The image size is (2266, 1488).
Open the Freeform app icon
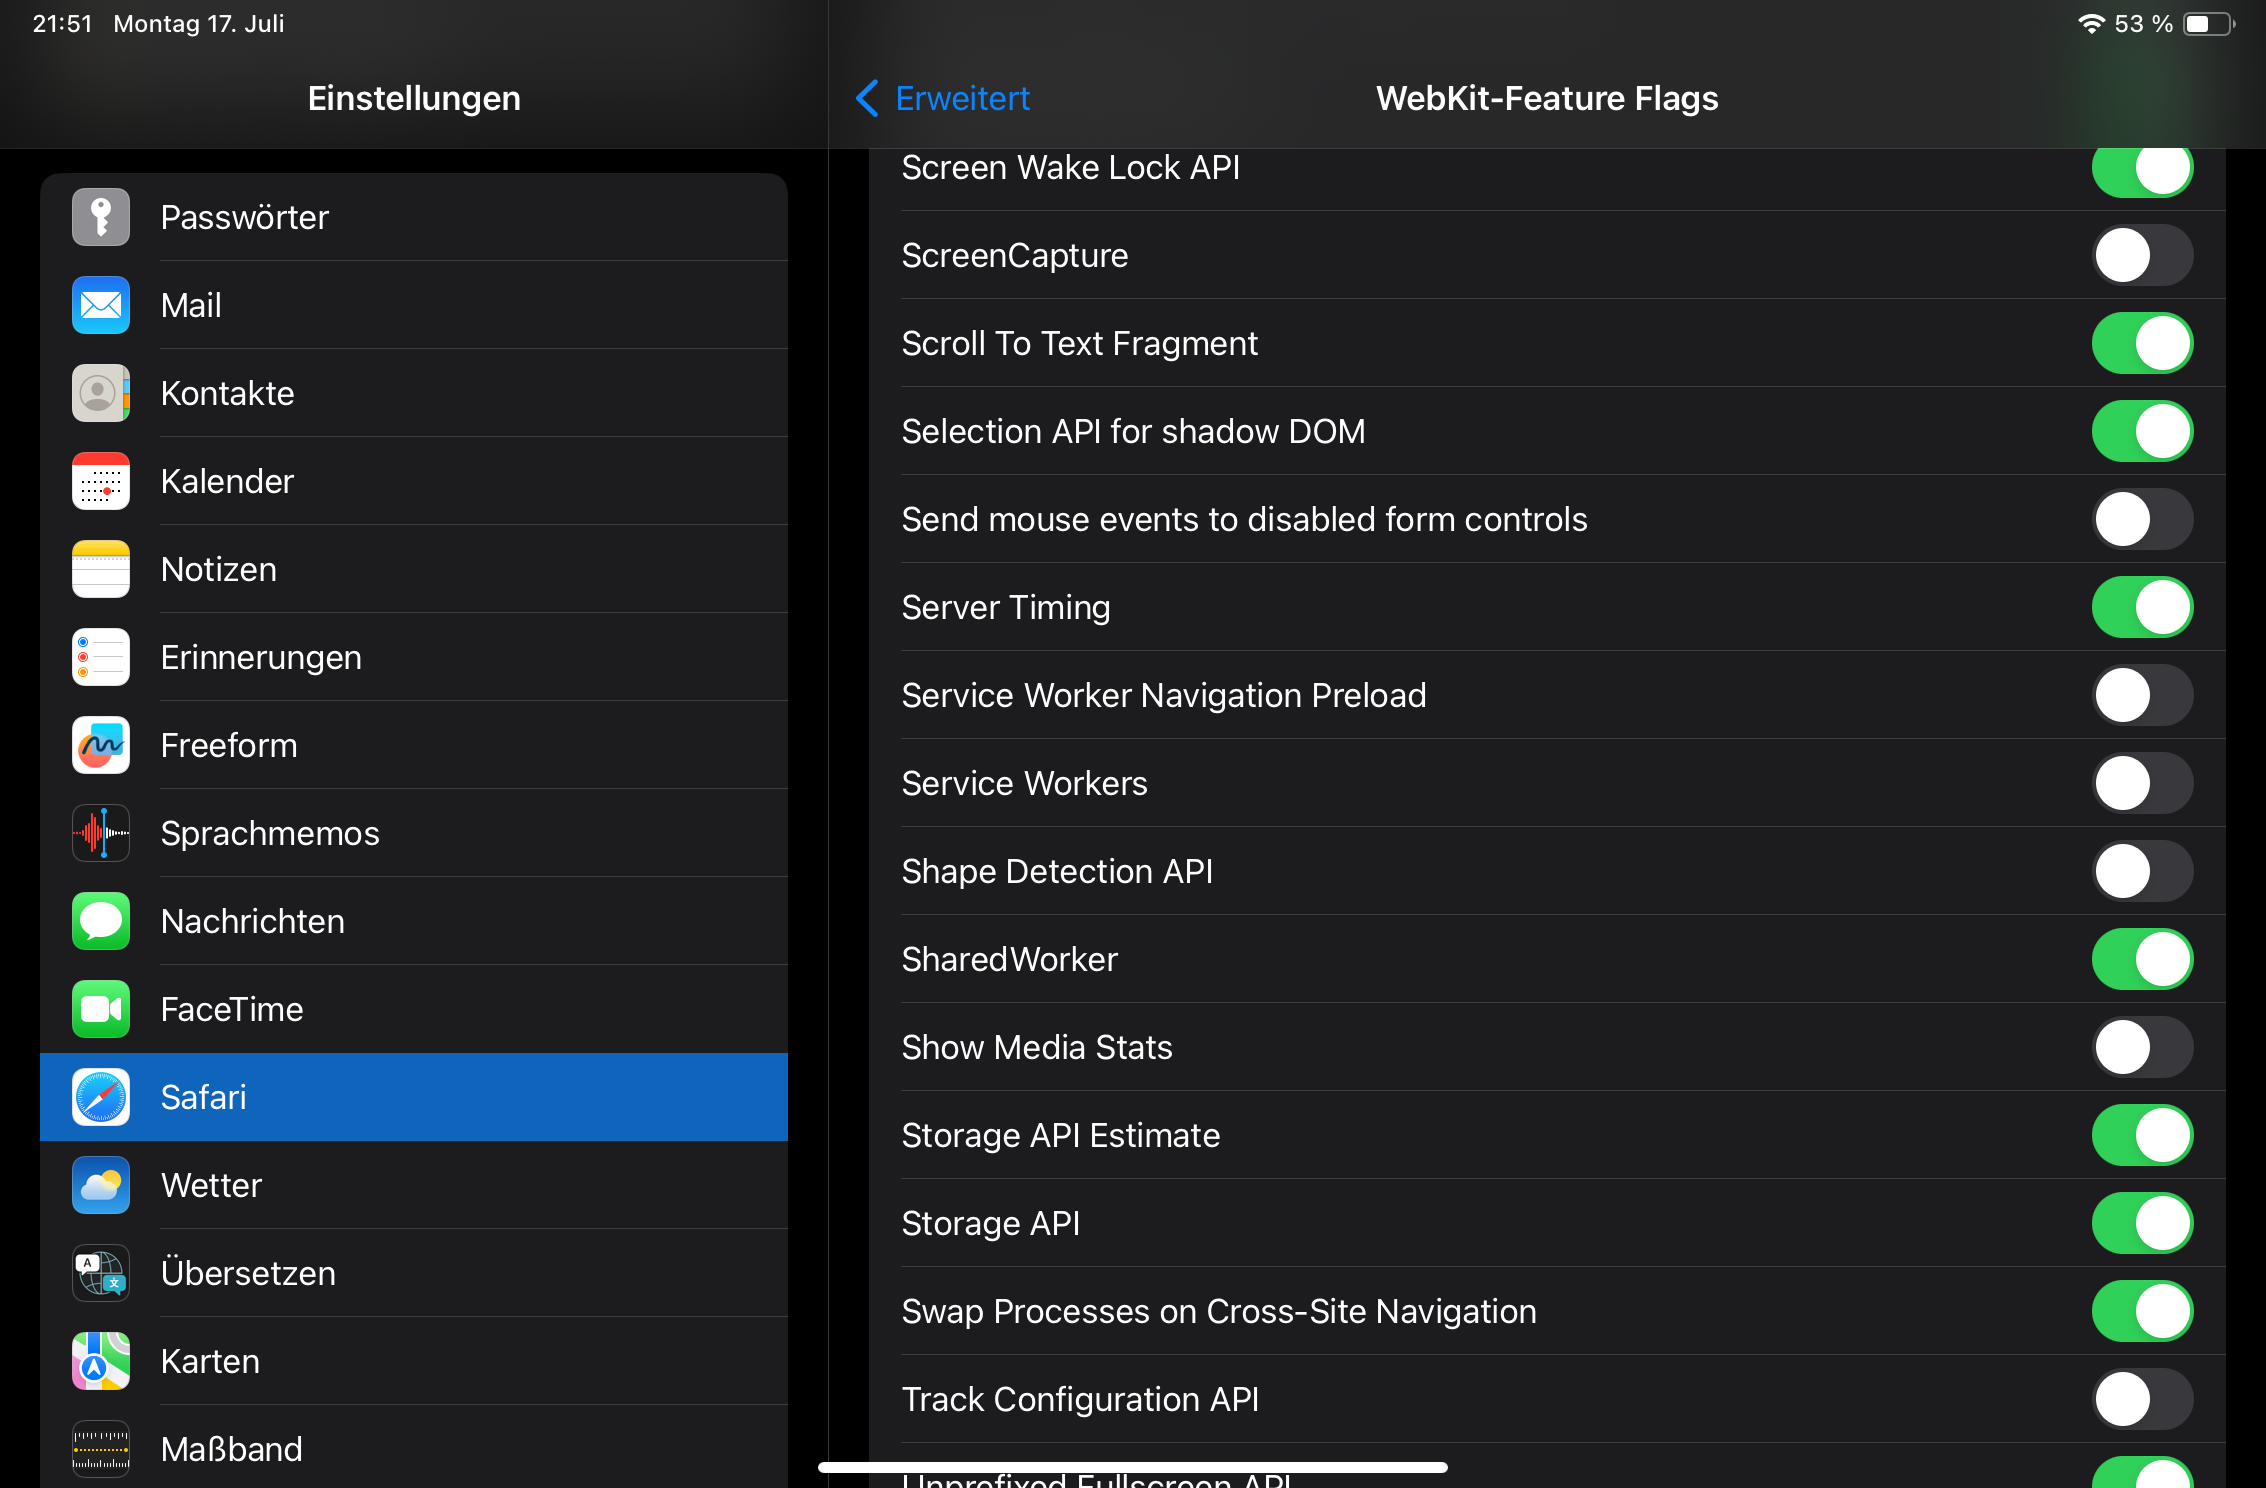coord(101,745)
